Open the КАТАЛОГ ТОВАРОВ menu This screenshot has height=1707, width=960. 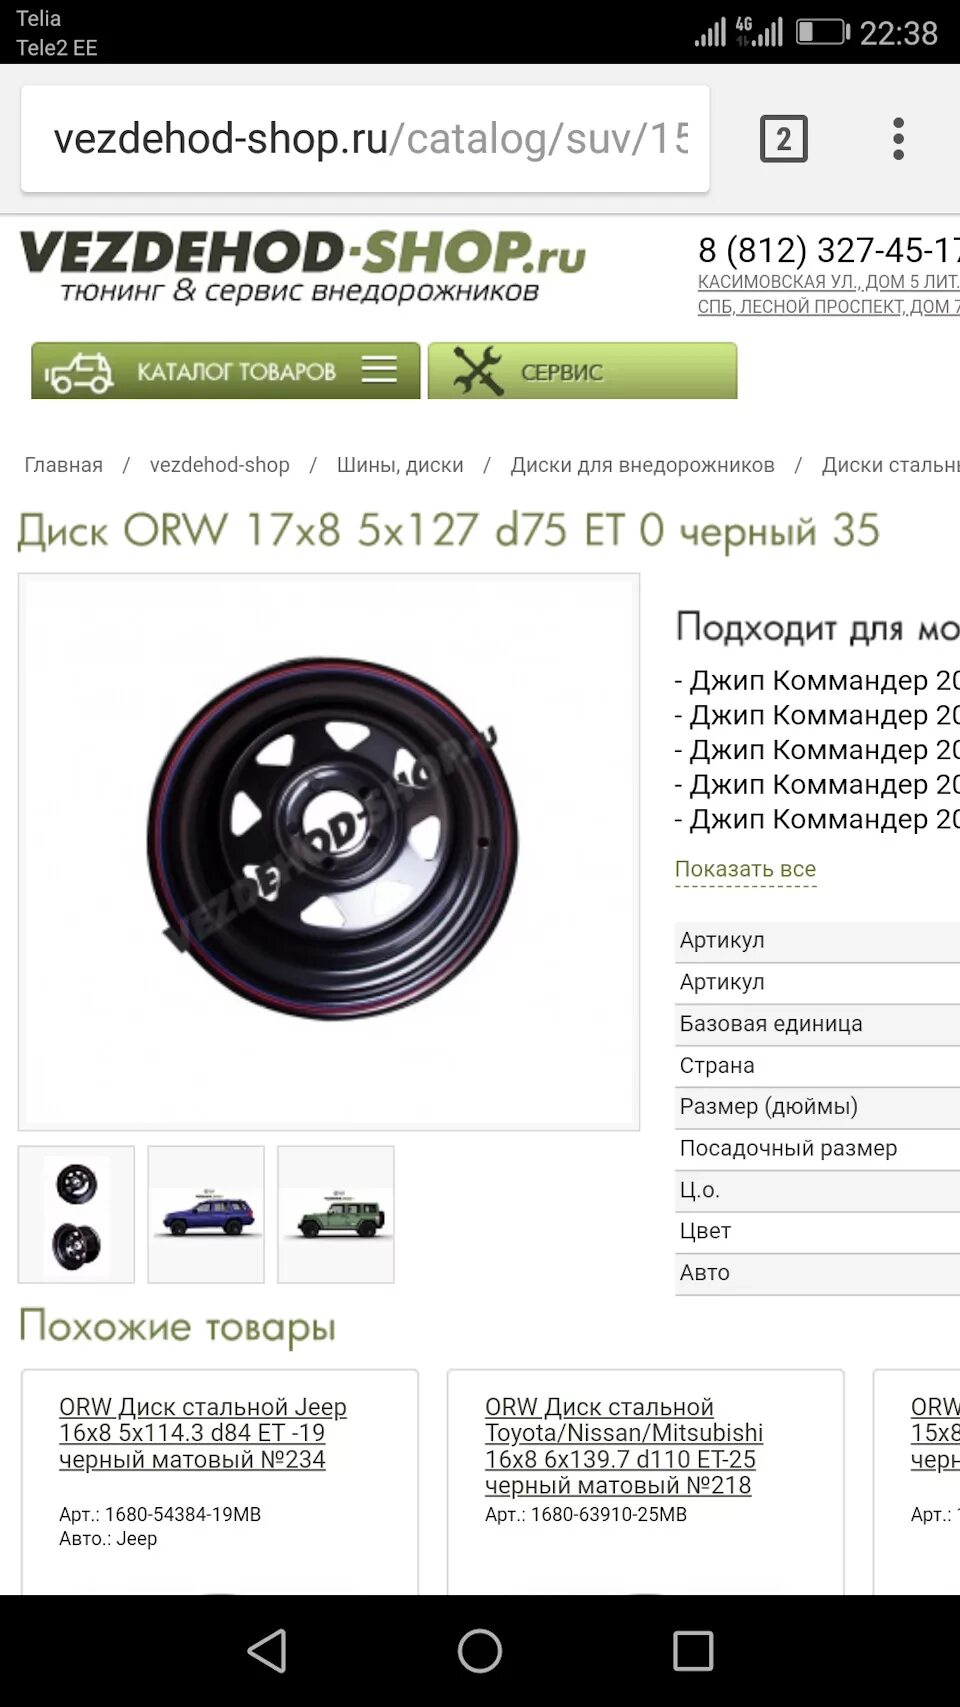tap(226, 371)
